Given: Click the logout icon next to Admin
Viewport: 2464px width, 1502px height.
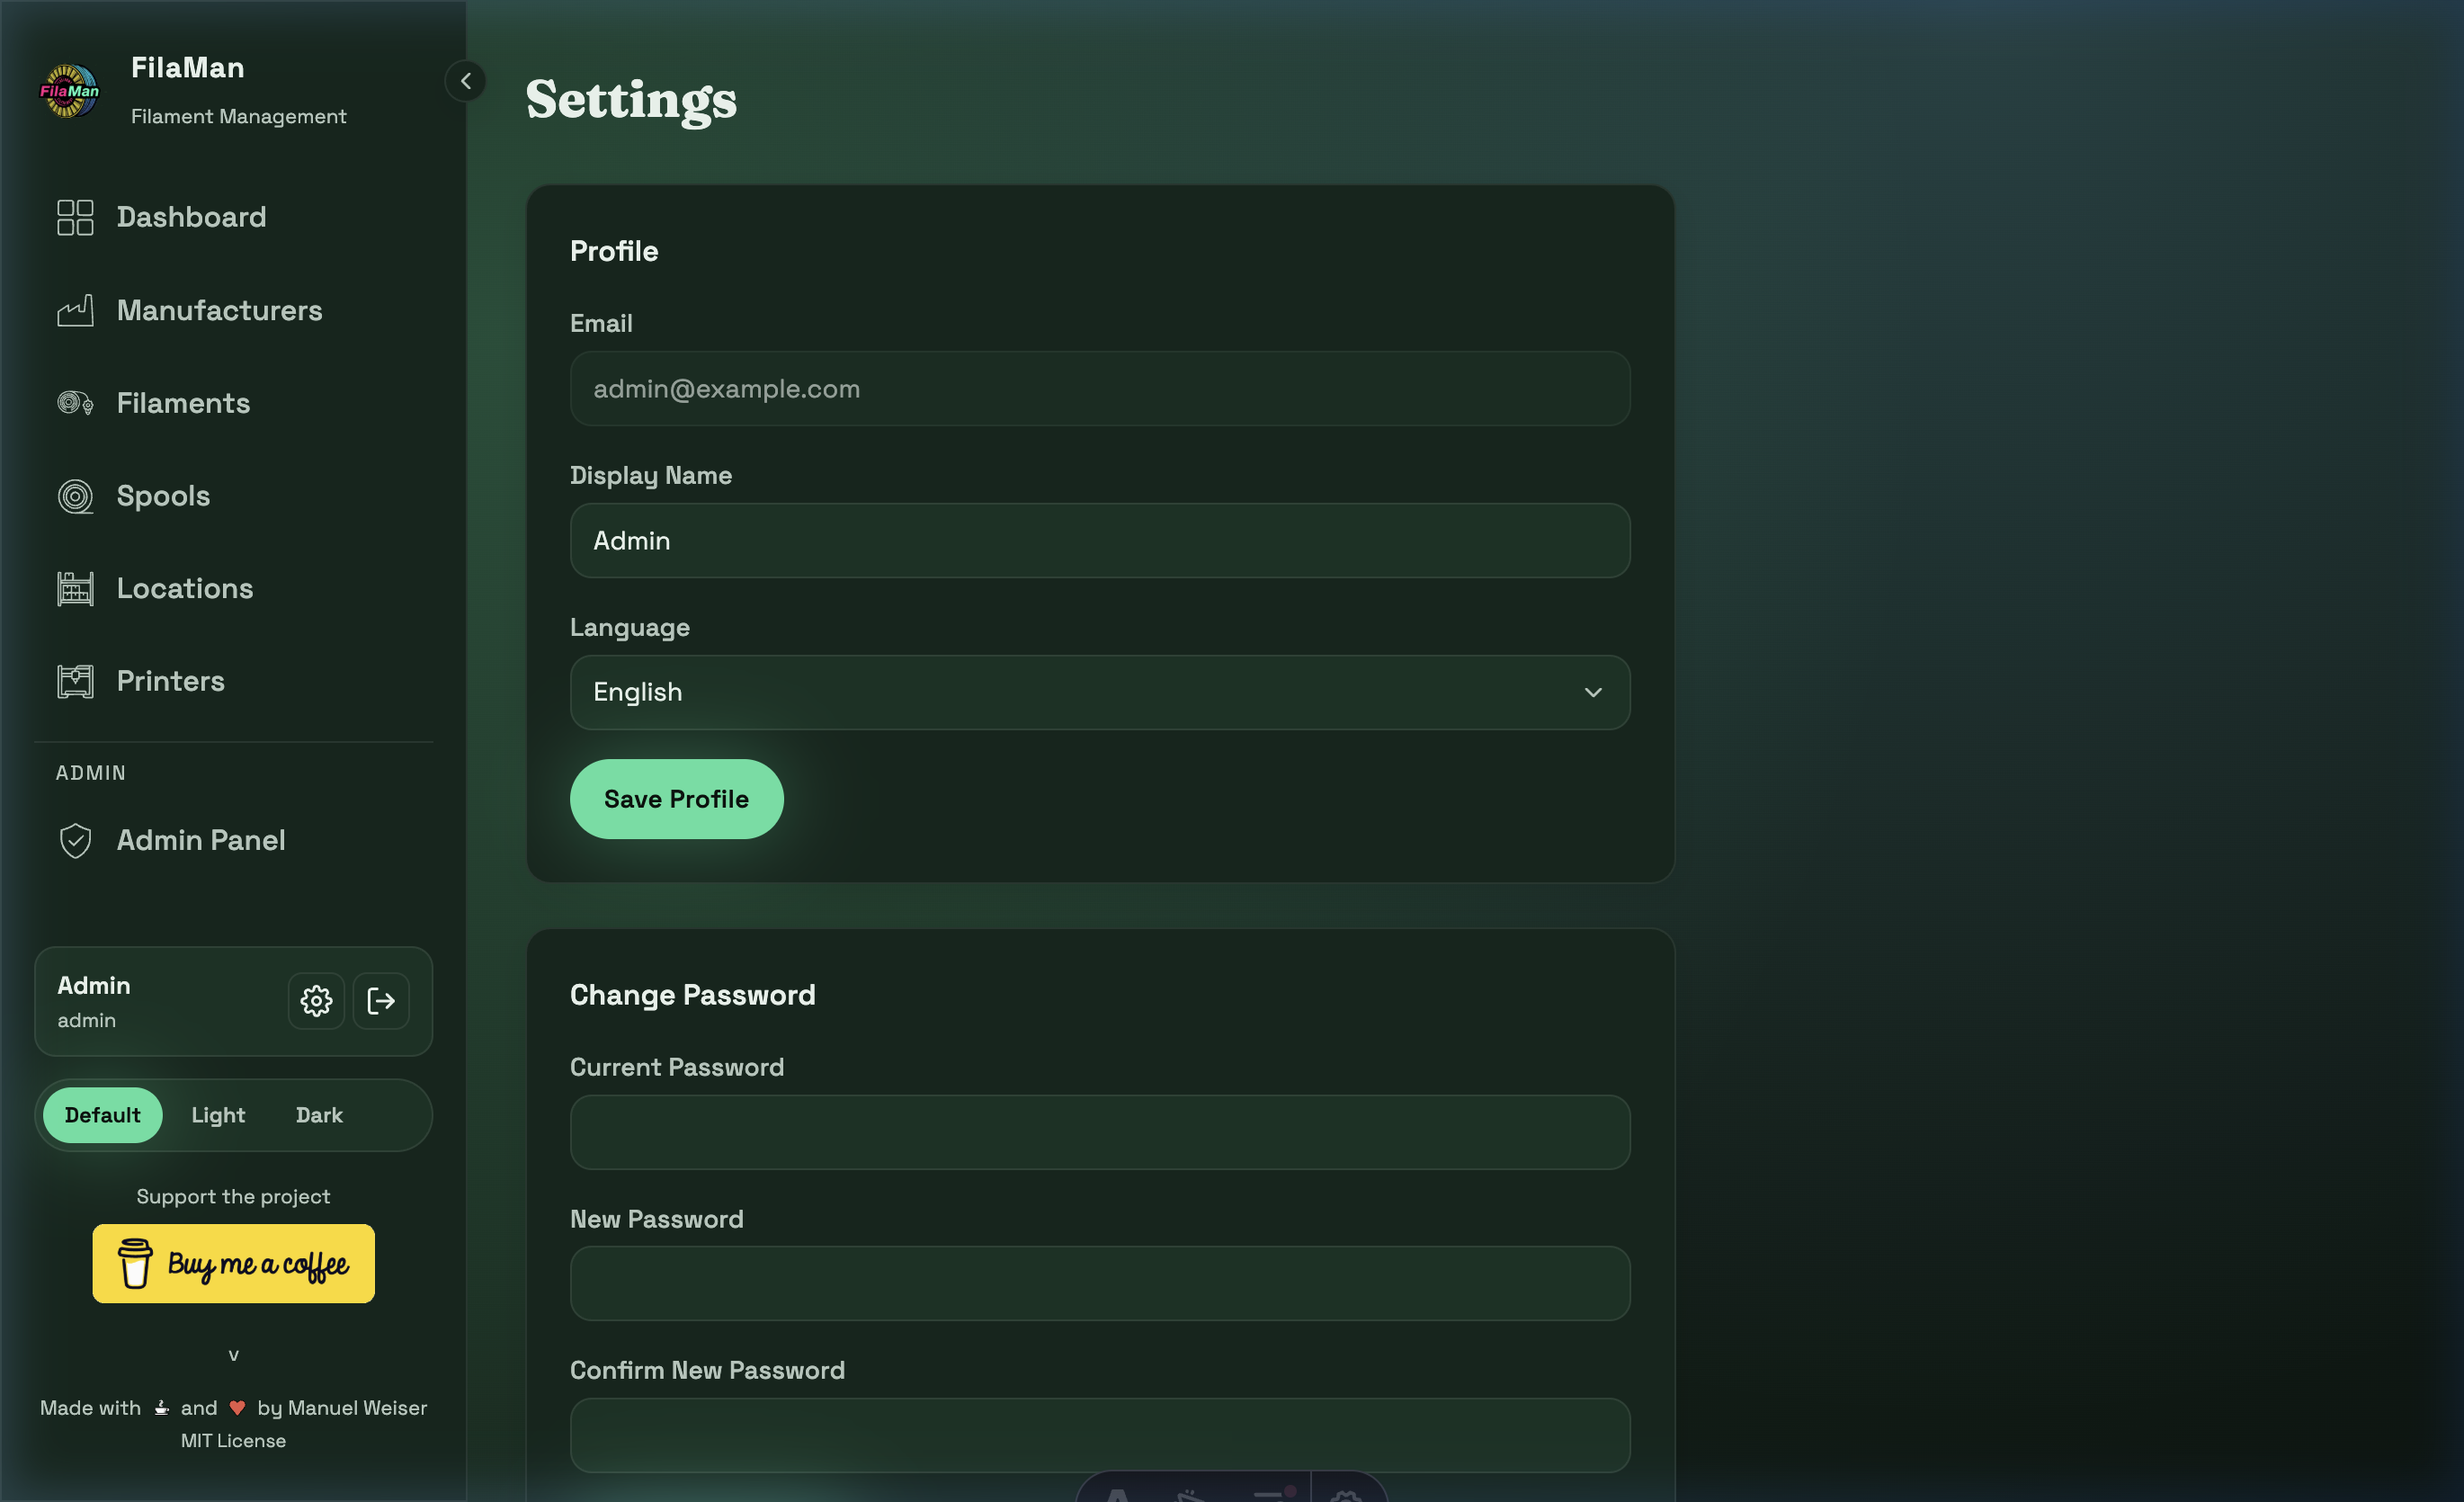Looking at the screenshot, I should pos(381,1001).
